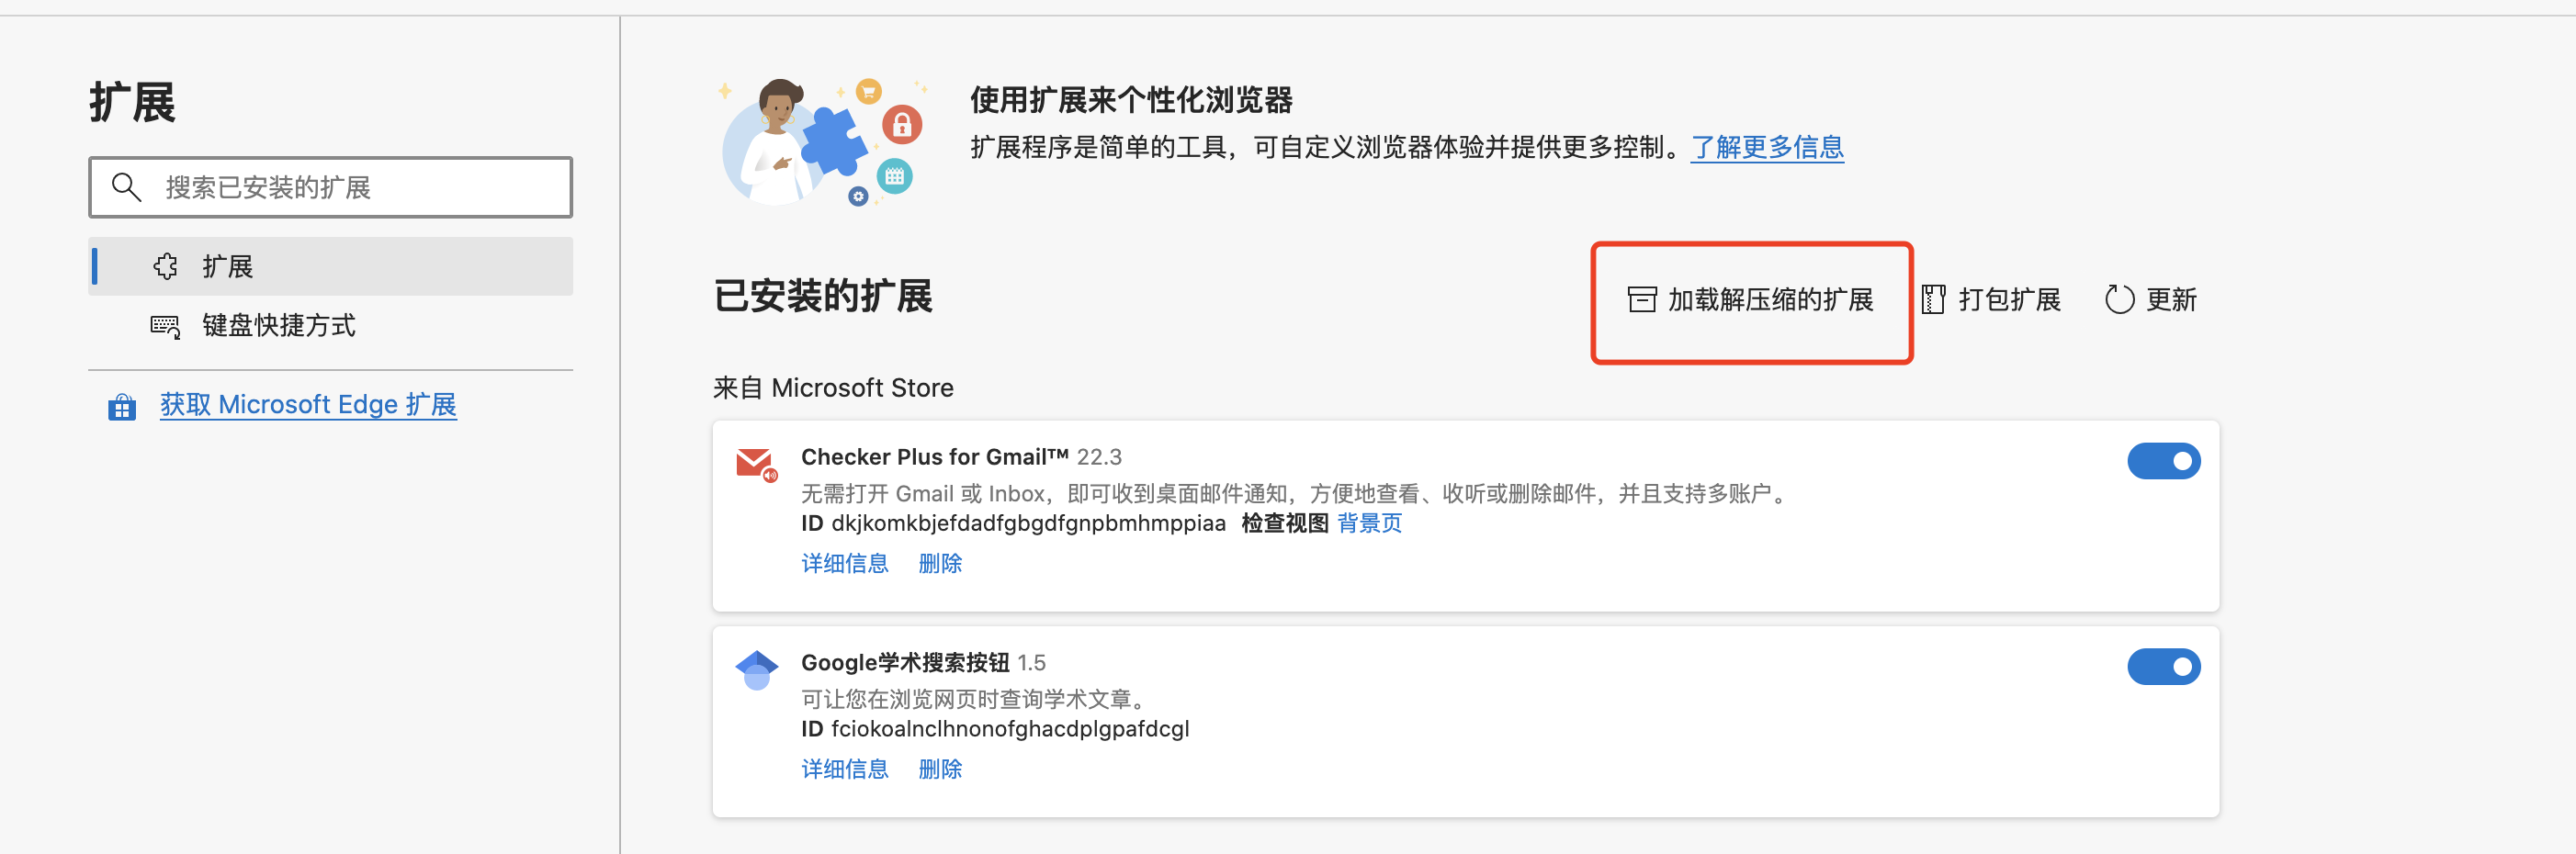Click the puzzle piece icon beside 扩展
Image resolution: width=2576 pixels, height=854 pixels.
coord(166,266)
